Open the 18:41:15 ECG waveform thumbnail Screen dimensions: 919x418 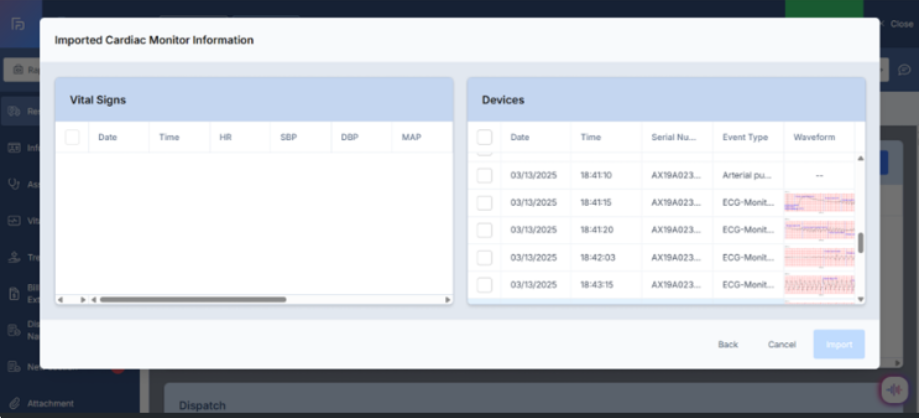coord(819,203)
